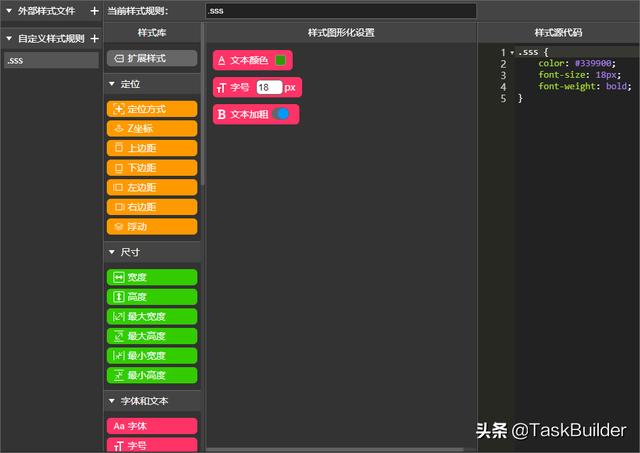Collapse the 字体和文本 category
Viewport: 640px width, 453px height.
(112, 401)
